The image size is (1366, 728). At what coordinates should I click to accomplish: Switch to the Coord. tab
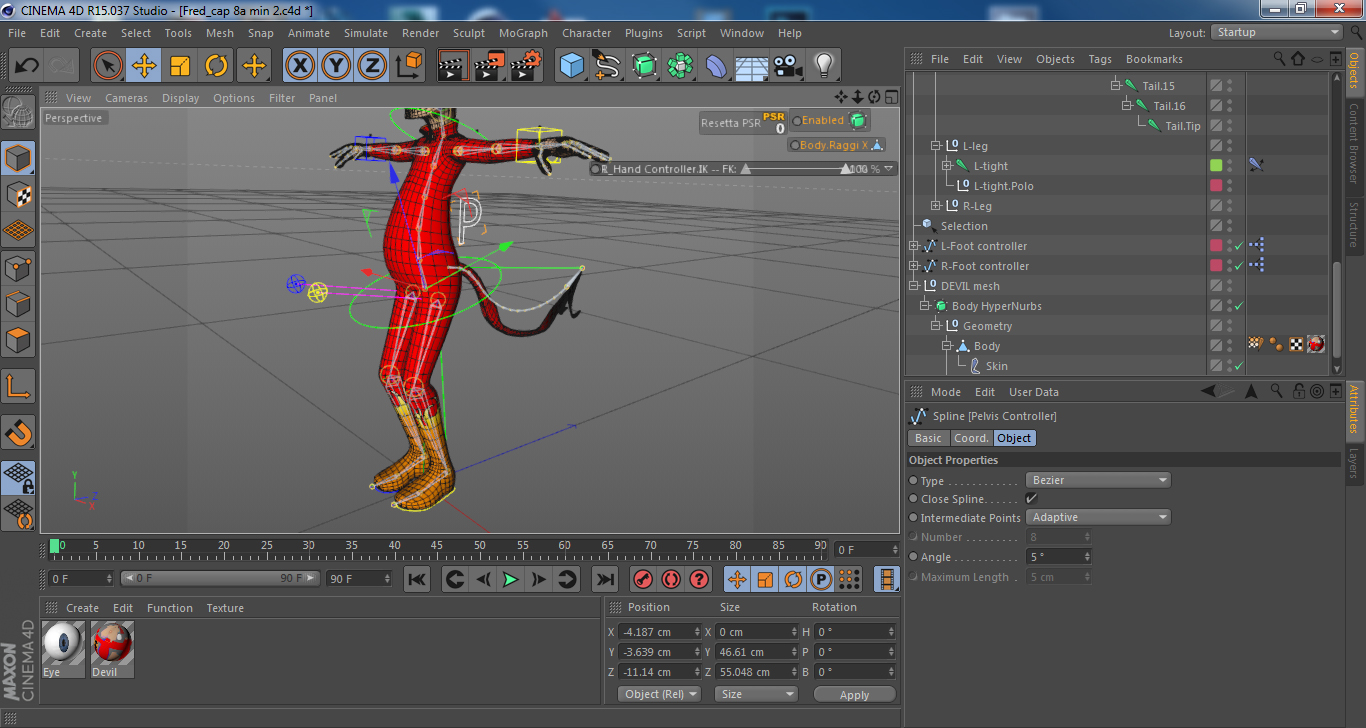point(970,438)
